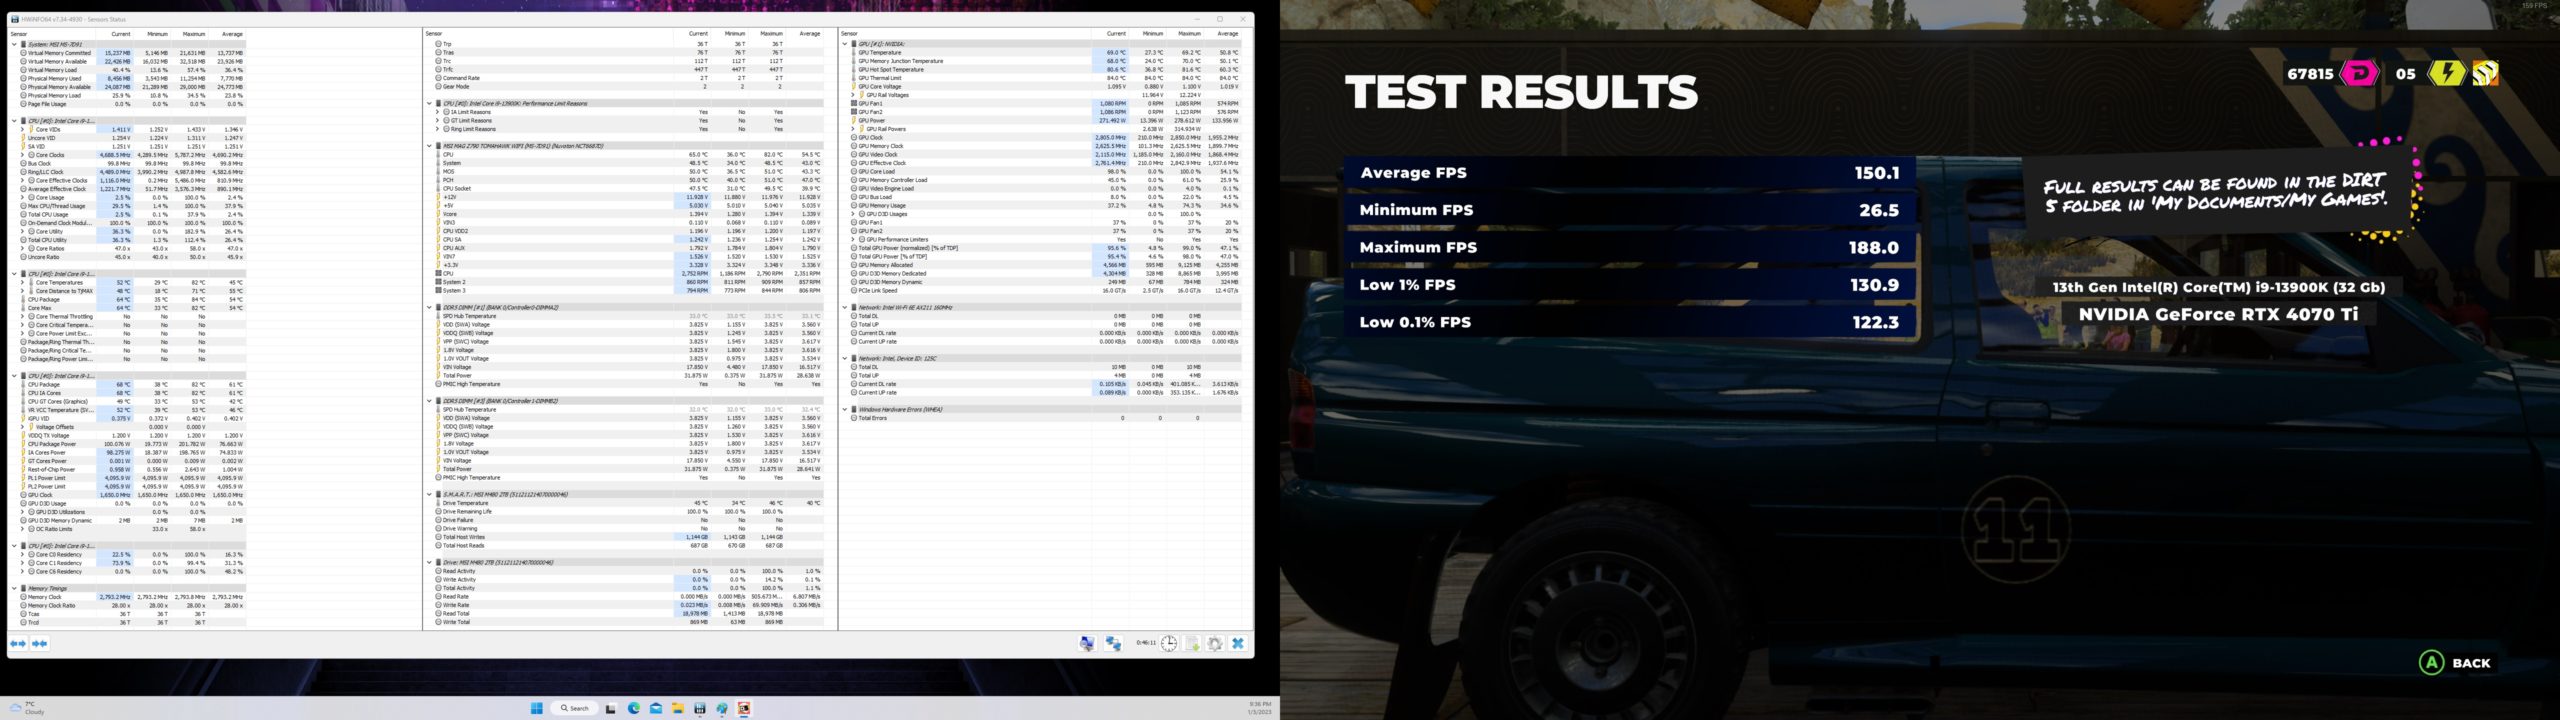
Task: Expand the Core Effective Clocks row
Action: tap(22, 180)
